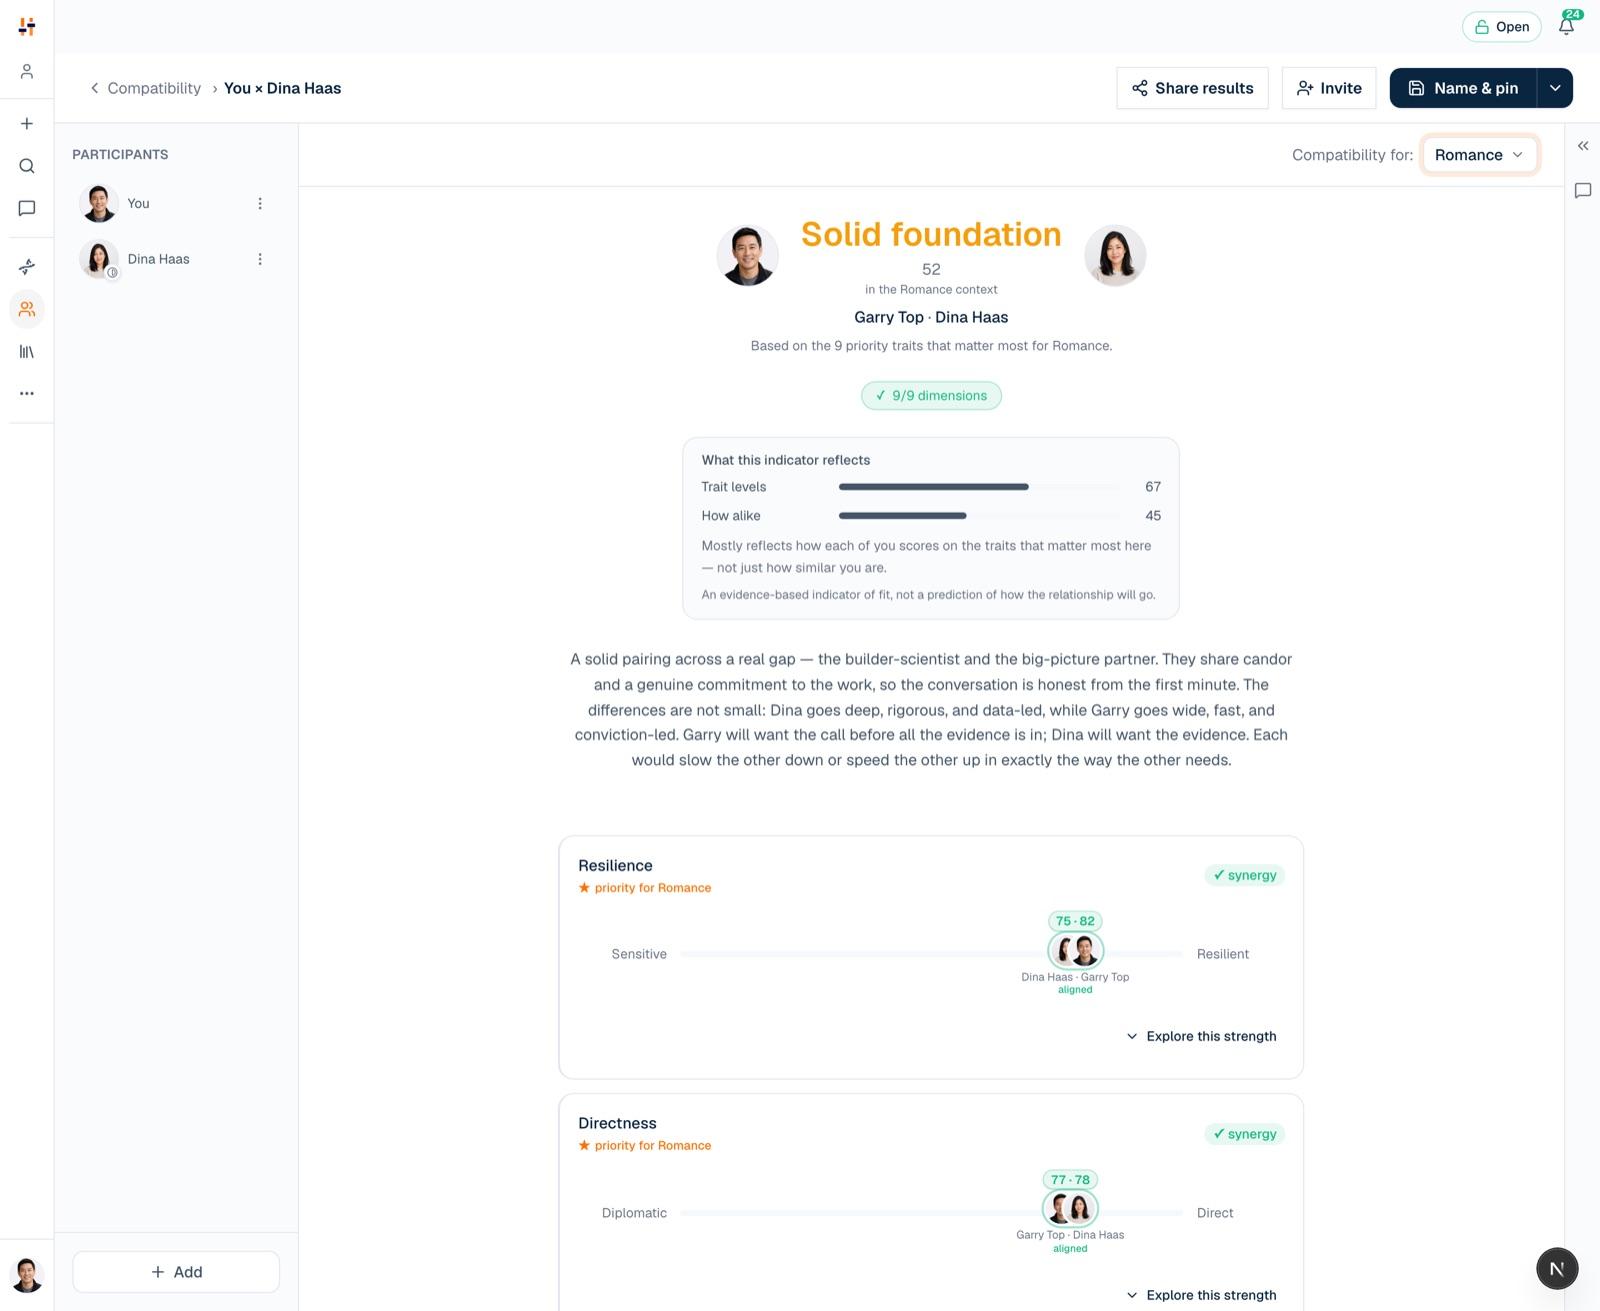The image size is (1600, 1311).
Task: Open the Romance context dropdown
Action: [1479, 155]
